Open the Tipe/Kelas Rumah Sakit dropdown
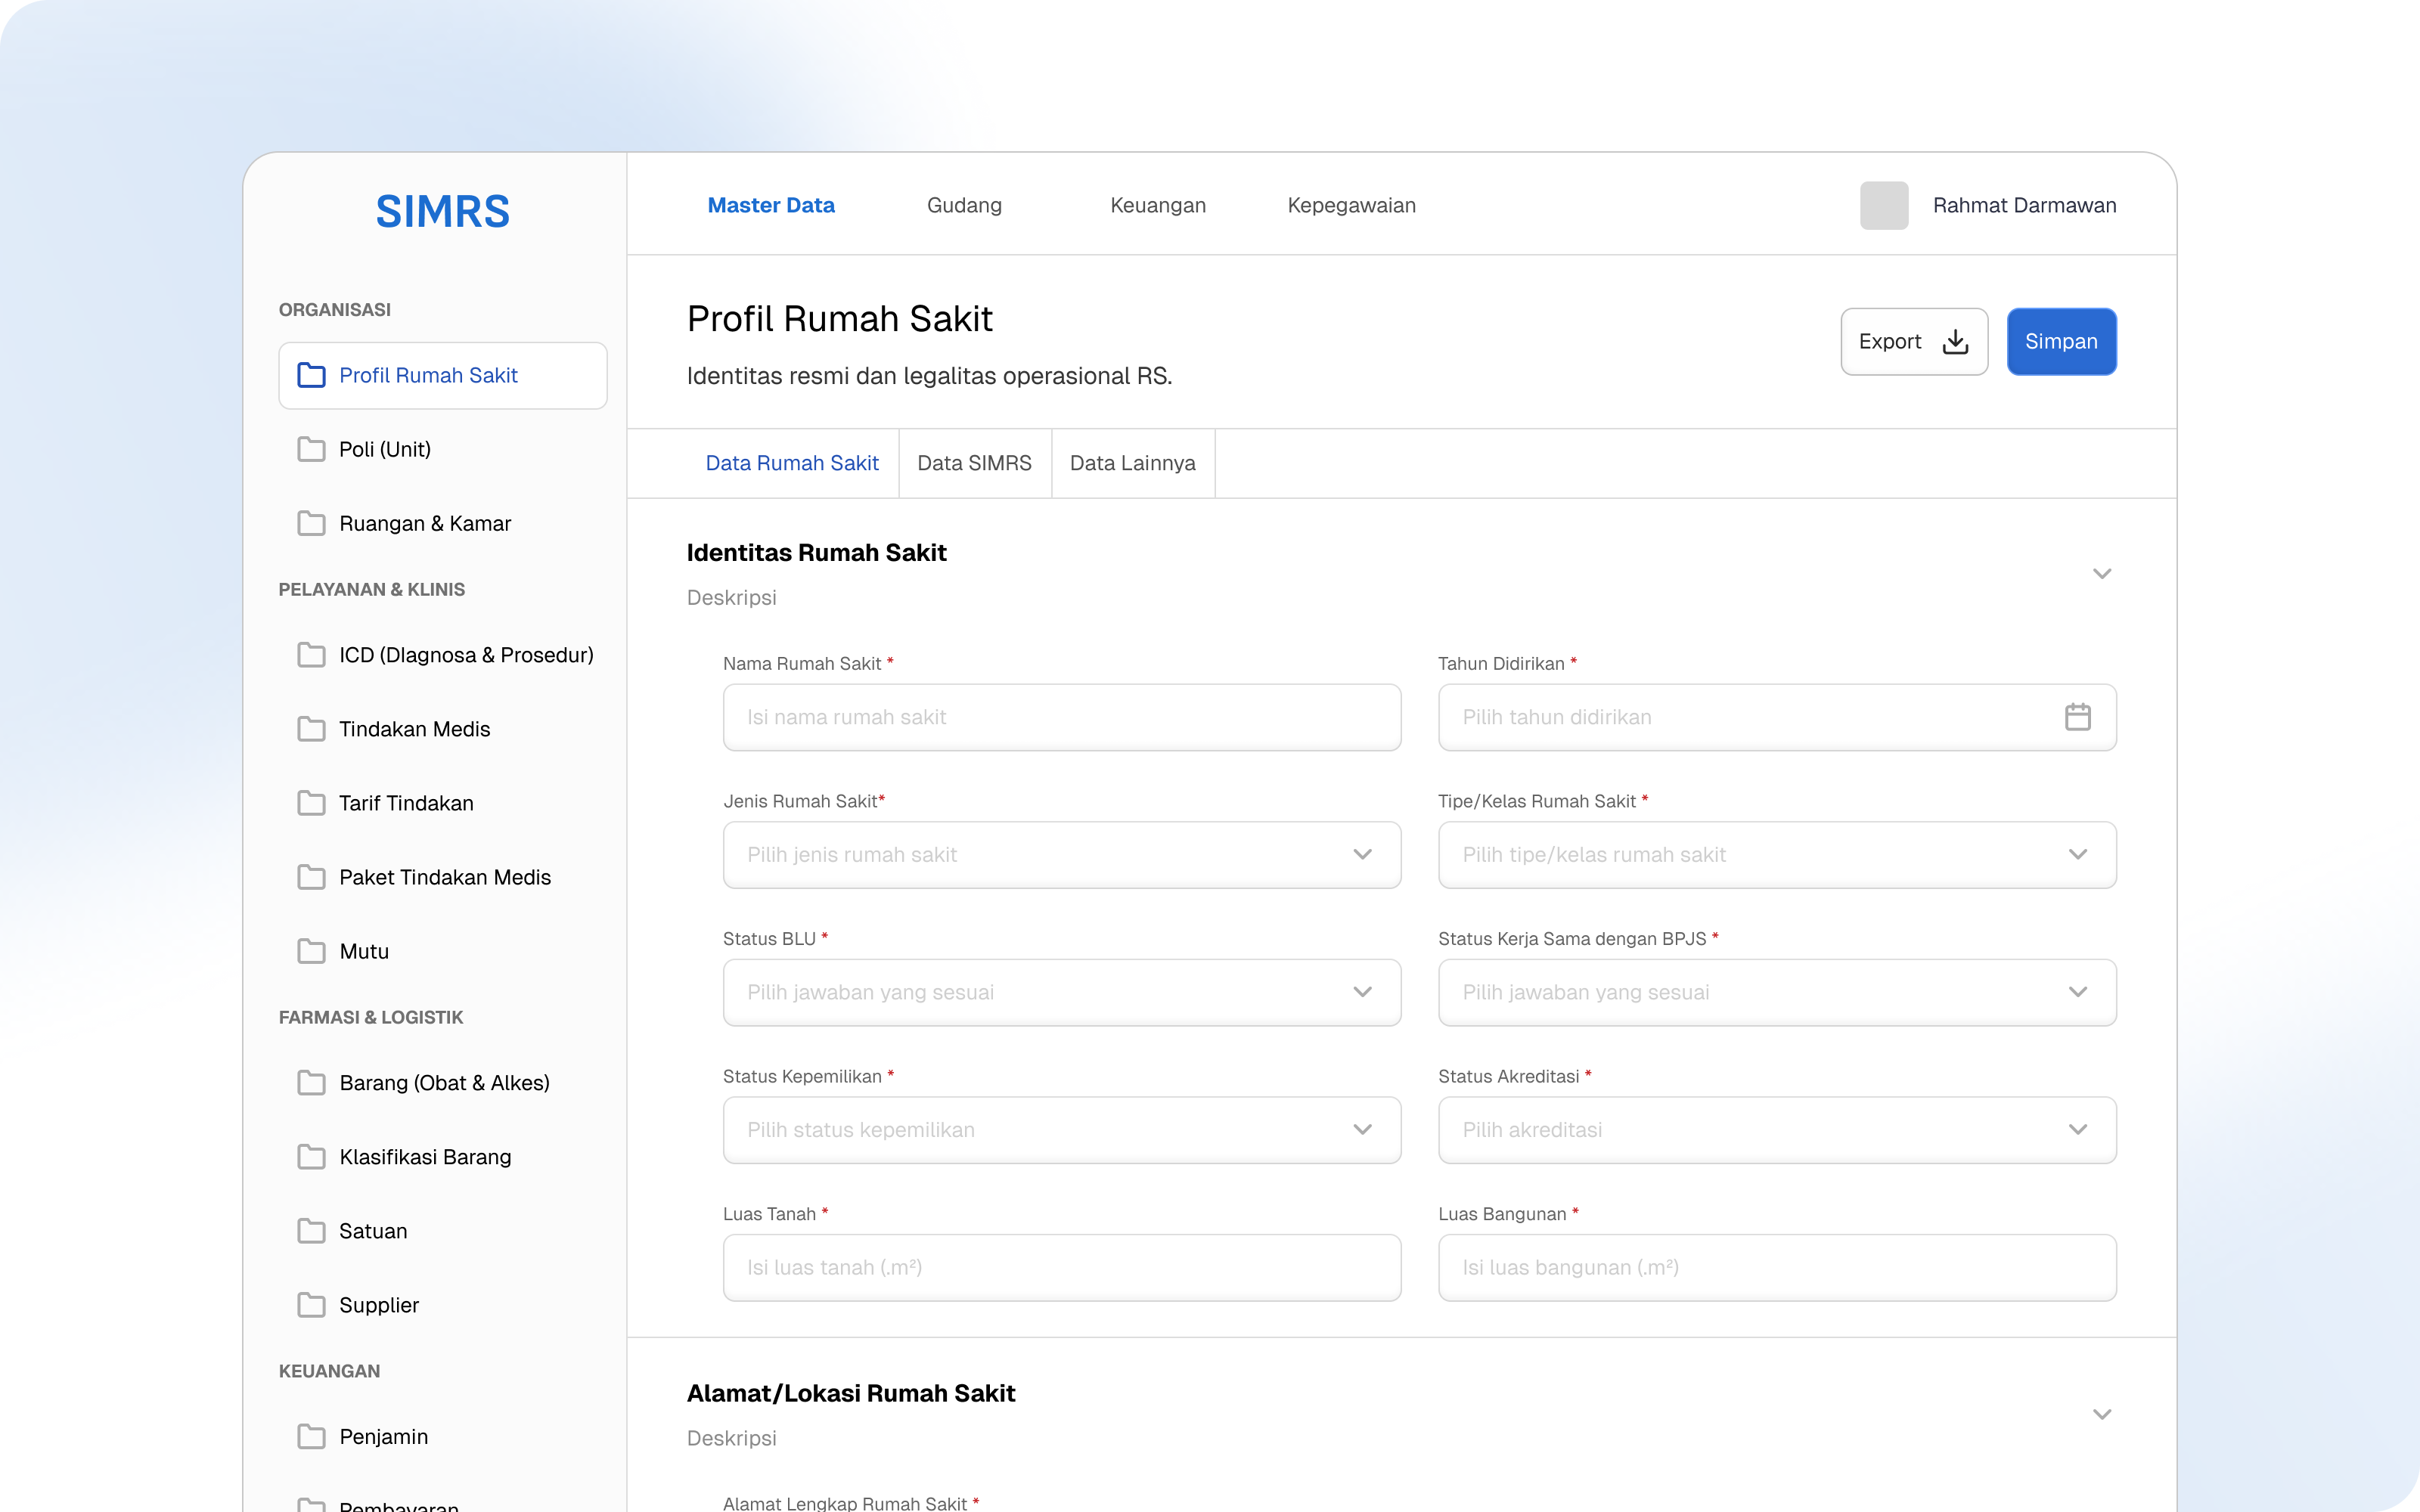This screenshot has width=2420, height=1512. (x=1777, y=855)
